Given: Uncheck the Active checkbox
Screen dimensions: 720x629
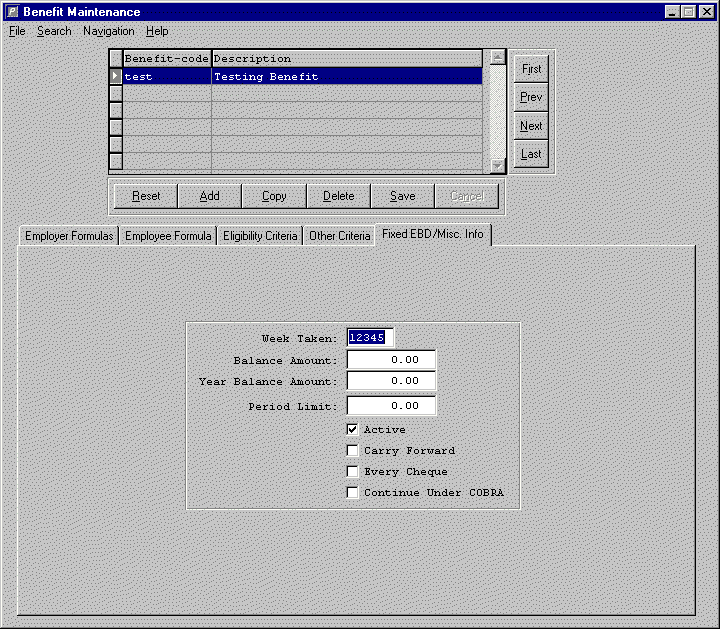Looking at the screenshot, I should point(352,430).
